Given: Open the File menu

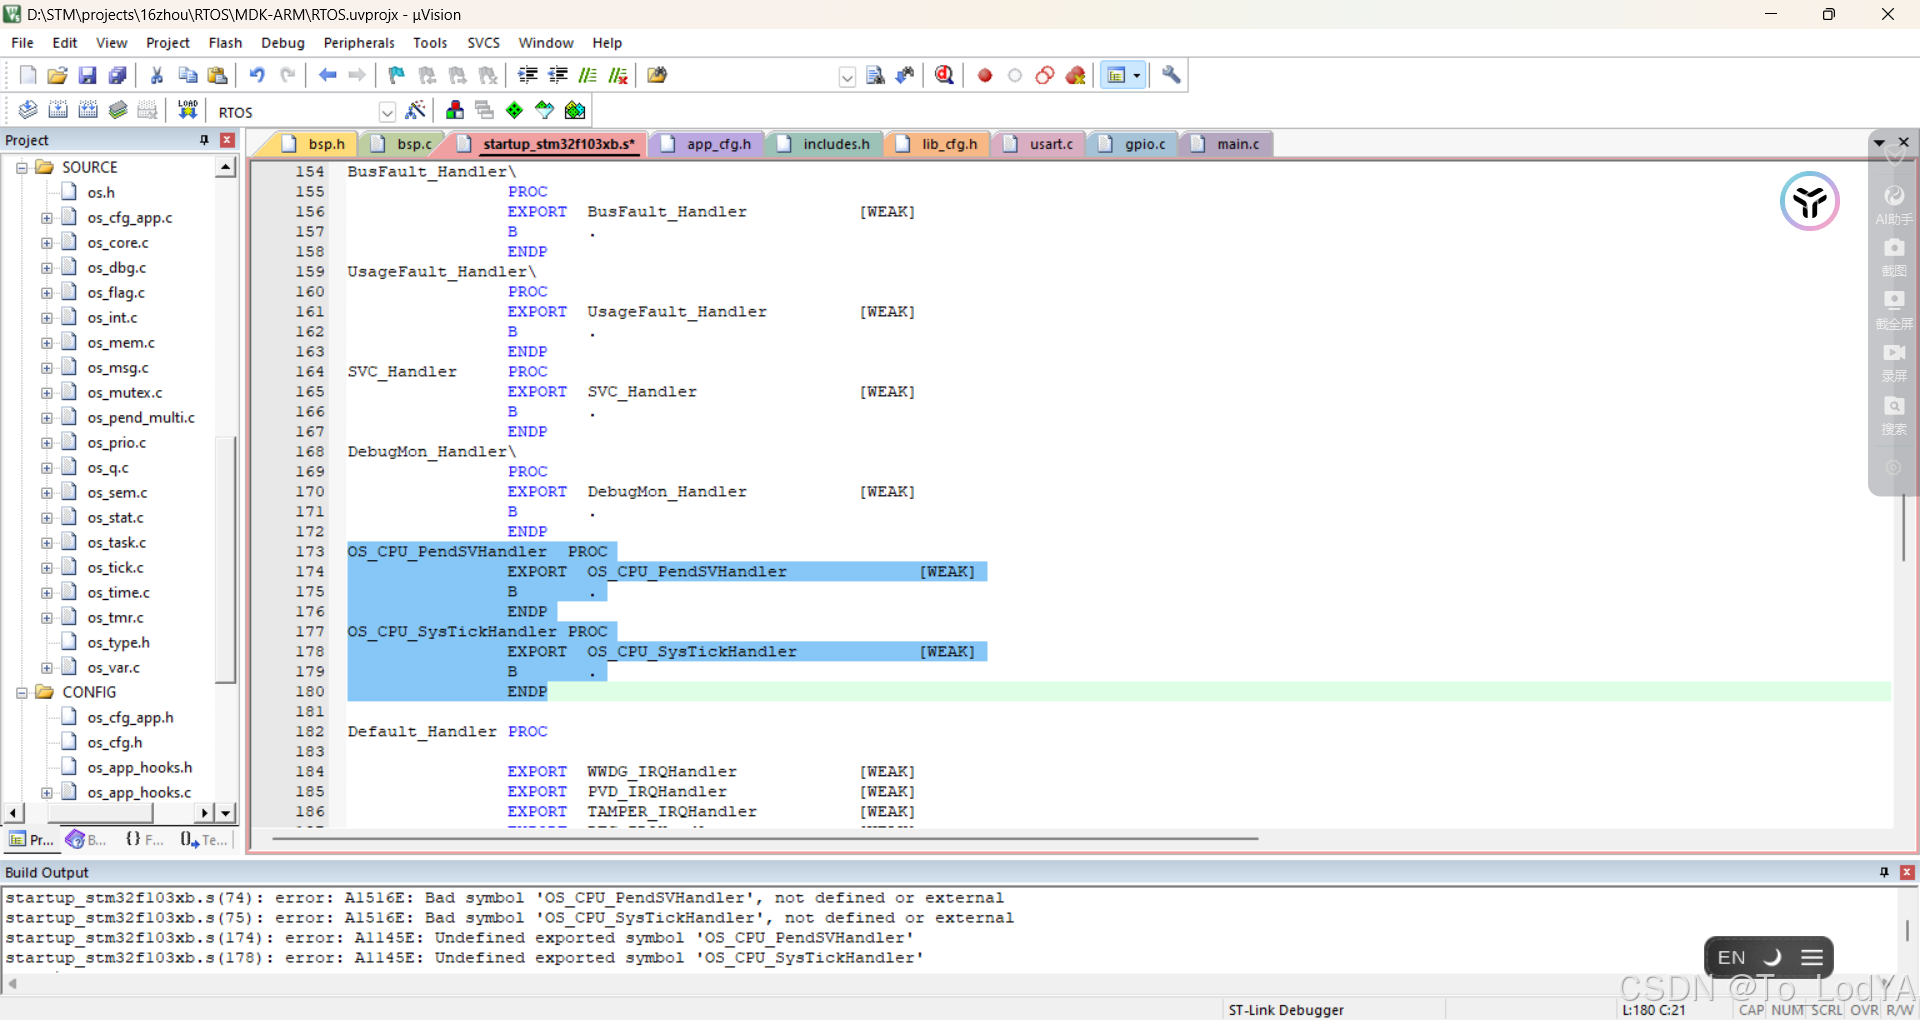Looking at the screenshot, I should [x=22, y=43].
